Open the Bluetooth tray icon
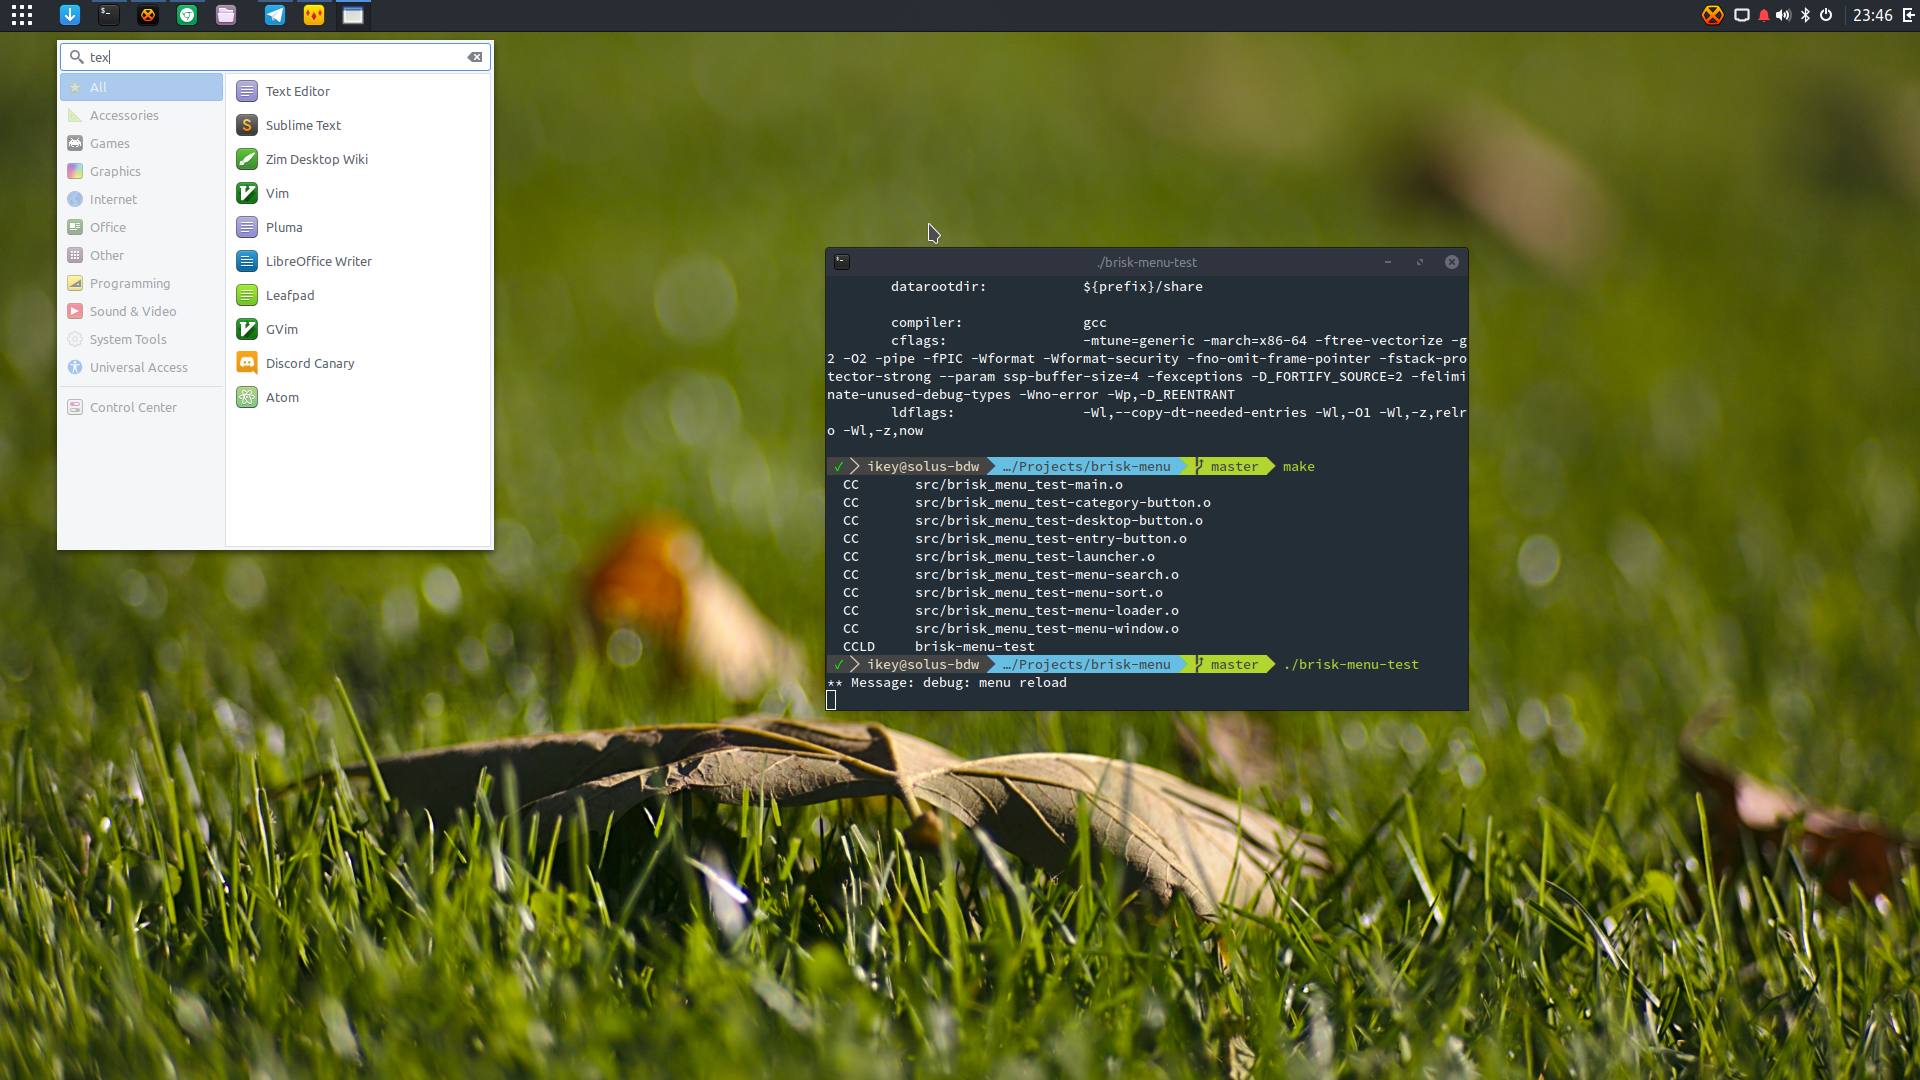 1805,15
